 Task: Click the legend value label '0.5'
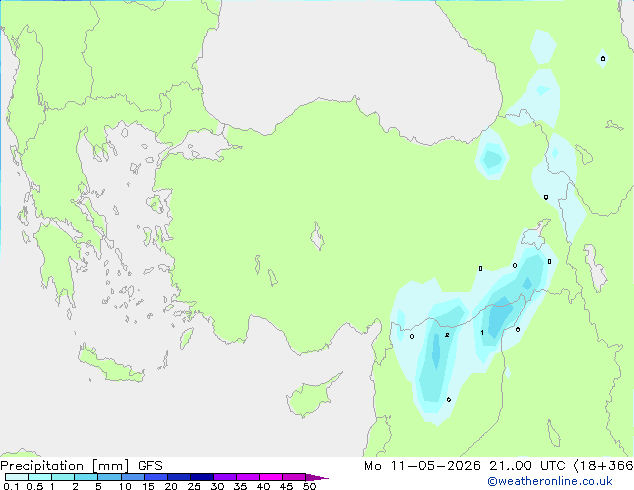click(x=35, y=486)
